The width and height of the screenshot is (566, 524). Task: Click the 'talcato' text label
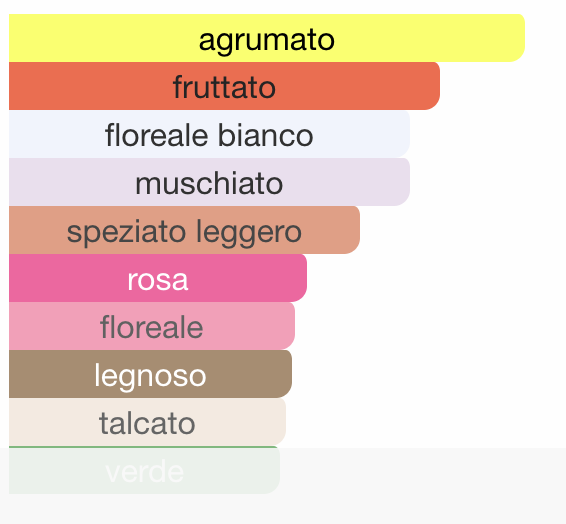tap(147, 423)
